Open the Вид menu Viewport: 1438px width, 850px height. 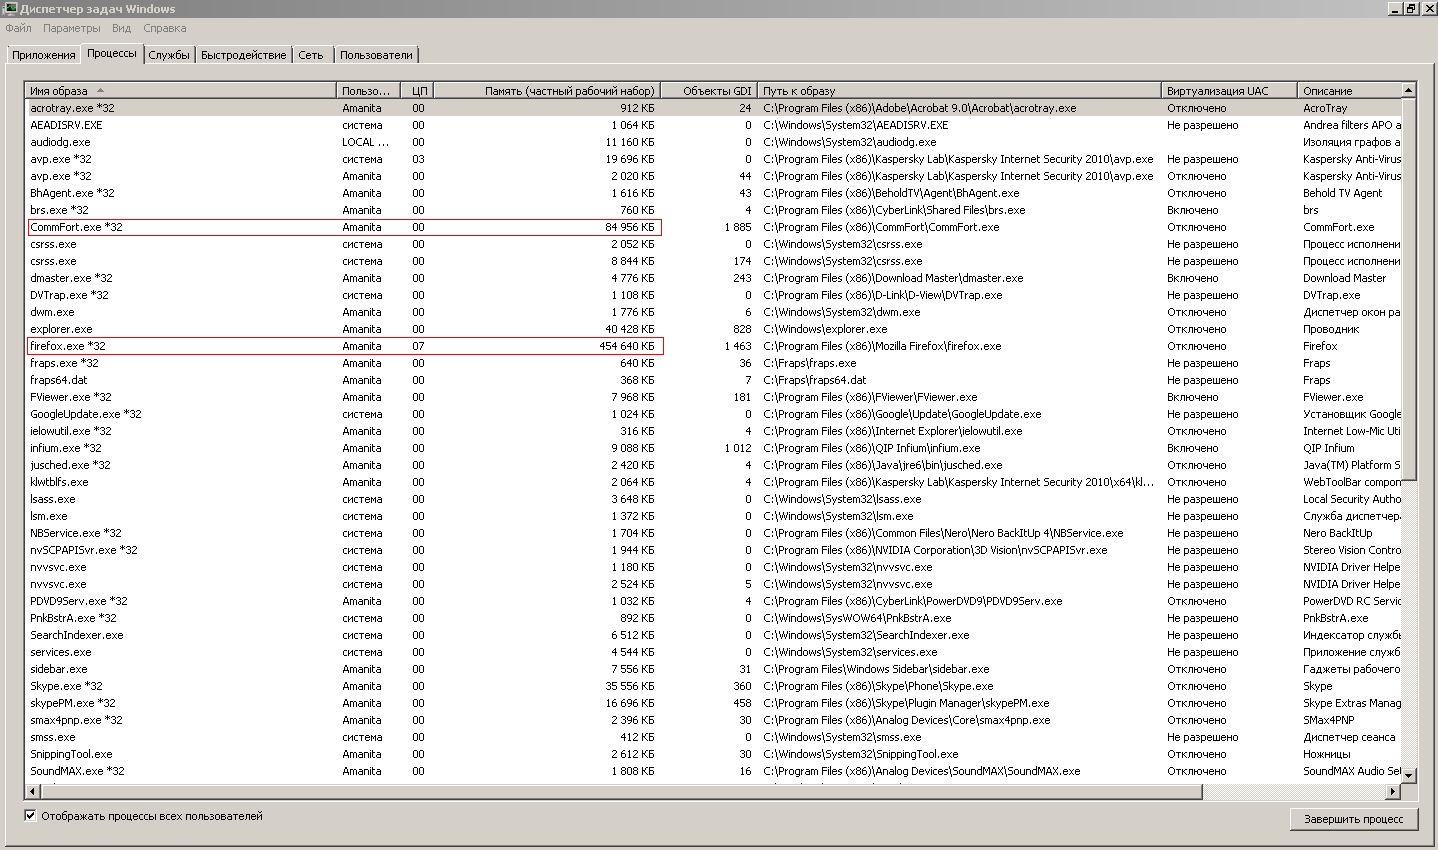[121, 28]
